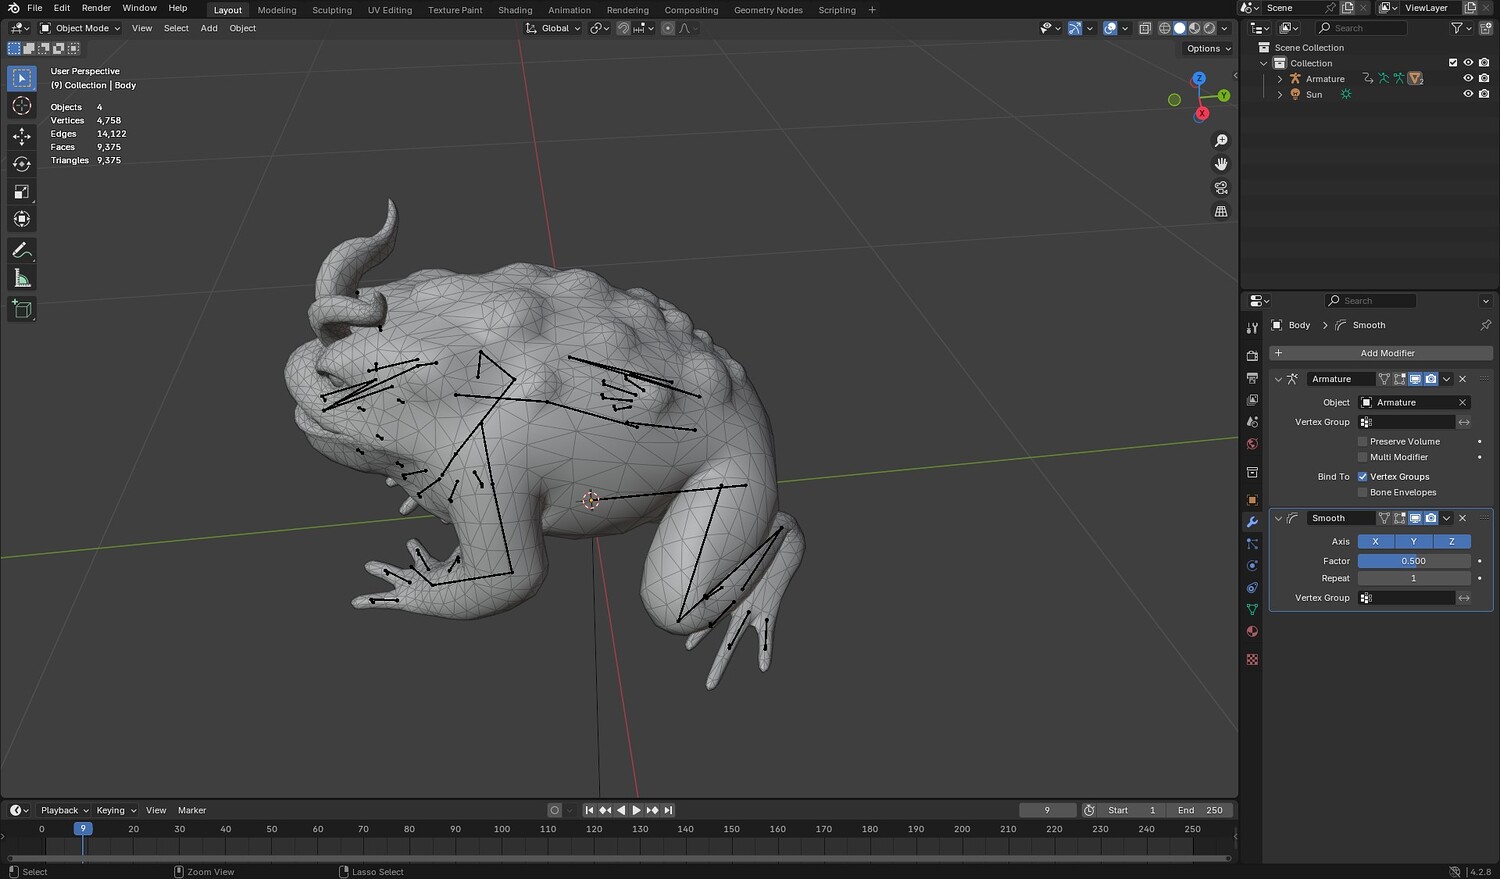Switch to orthographic grid view icon
The height and width of the screenshot is (879, 1500).
tap(1221, 211)
